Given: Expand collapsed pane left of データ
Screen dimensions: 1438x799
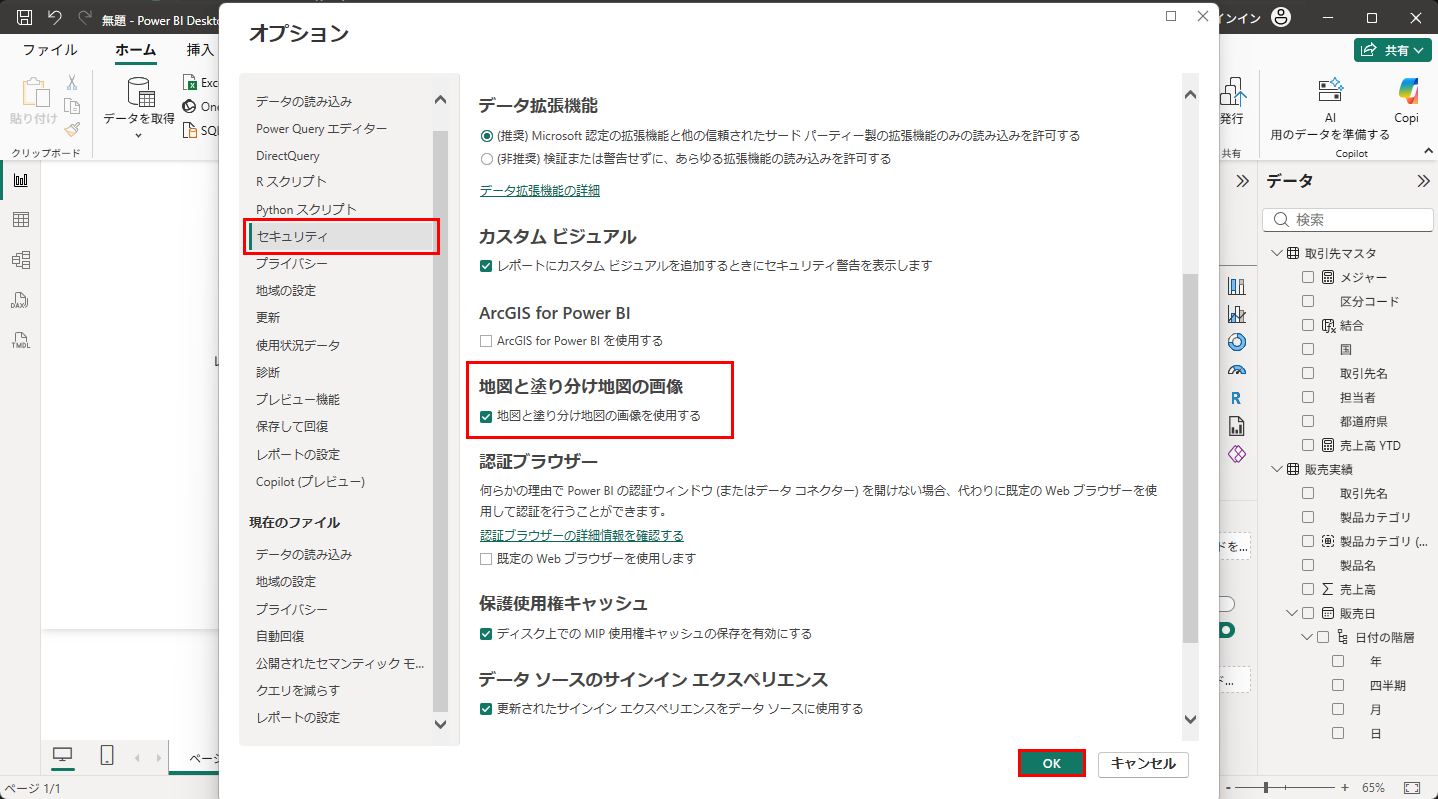Looking at the screenshot, I should [x=1243, y=181].
